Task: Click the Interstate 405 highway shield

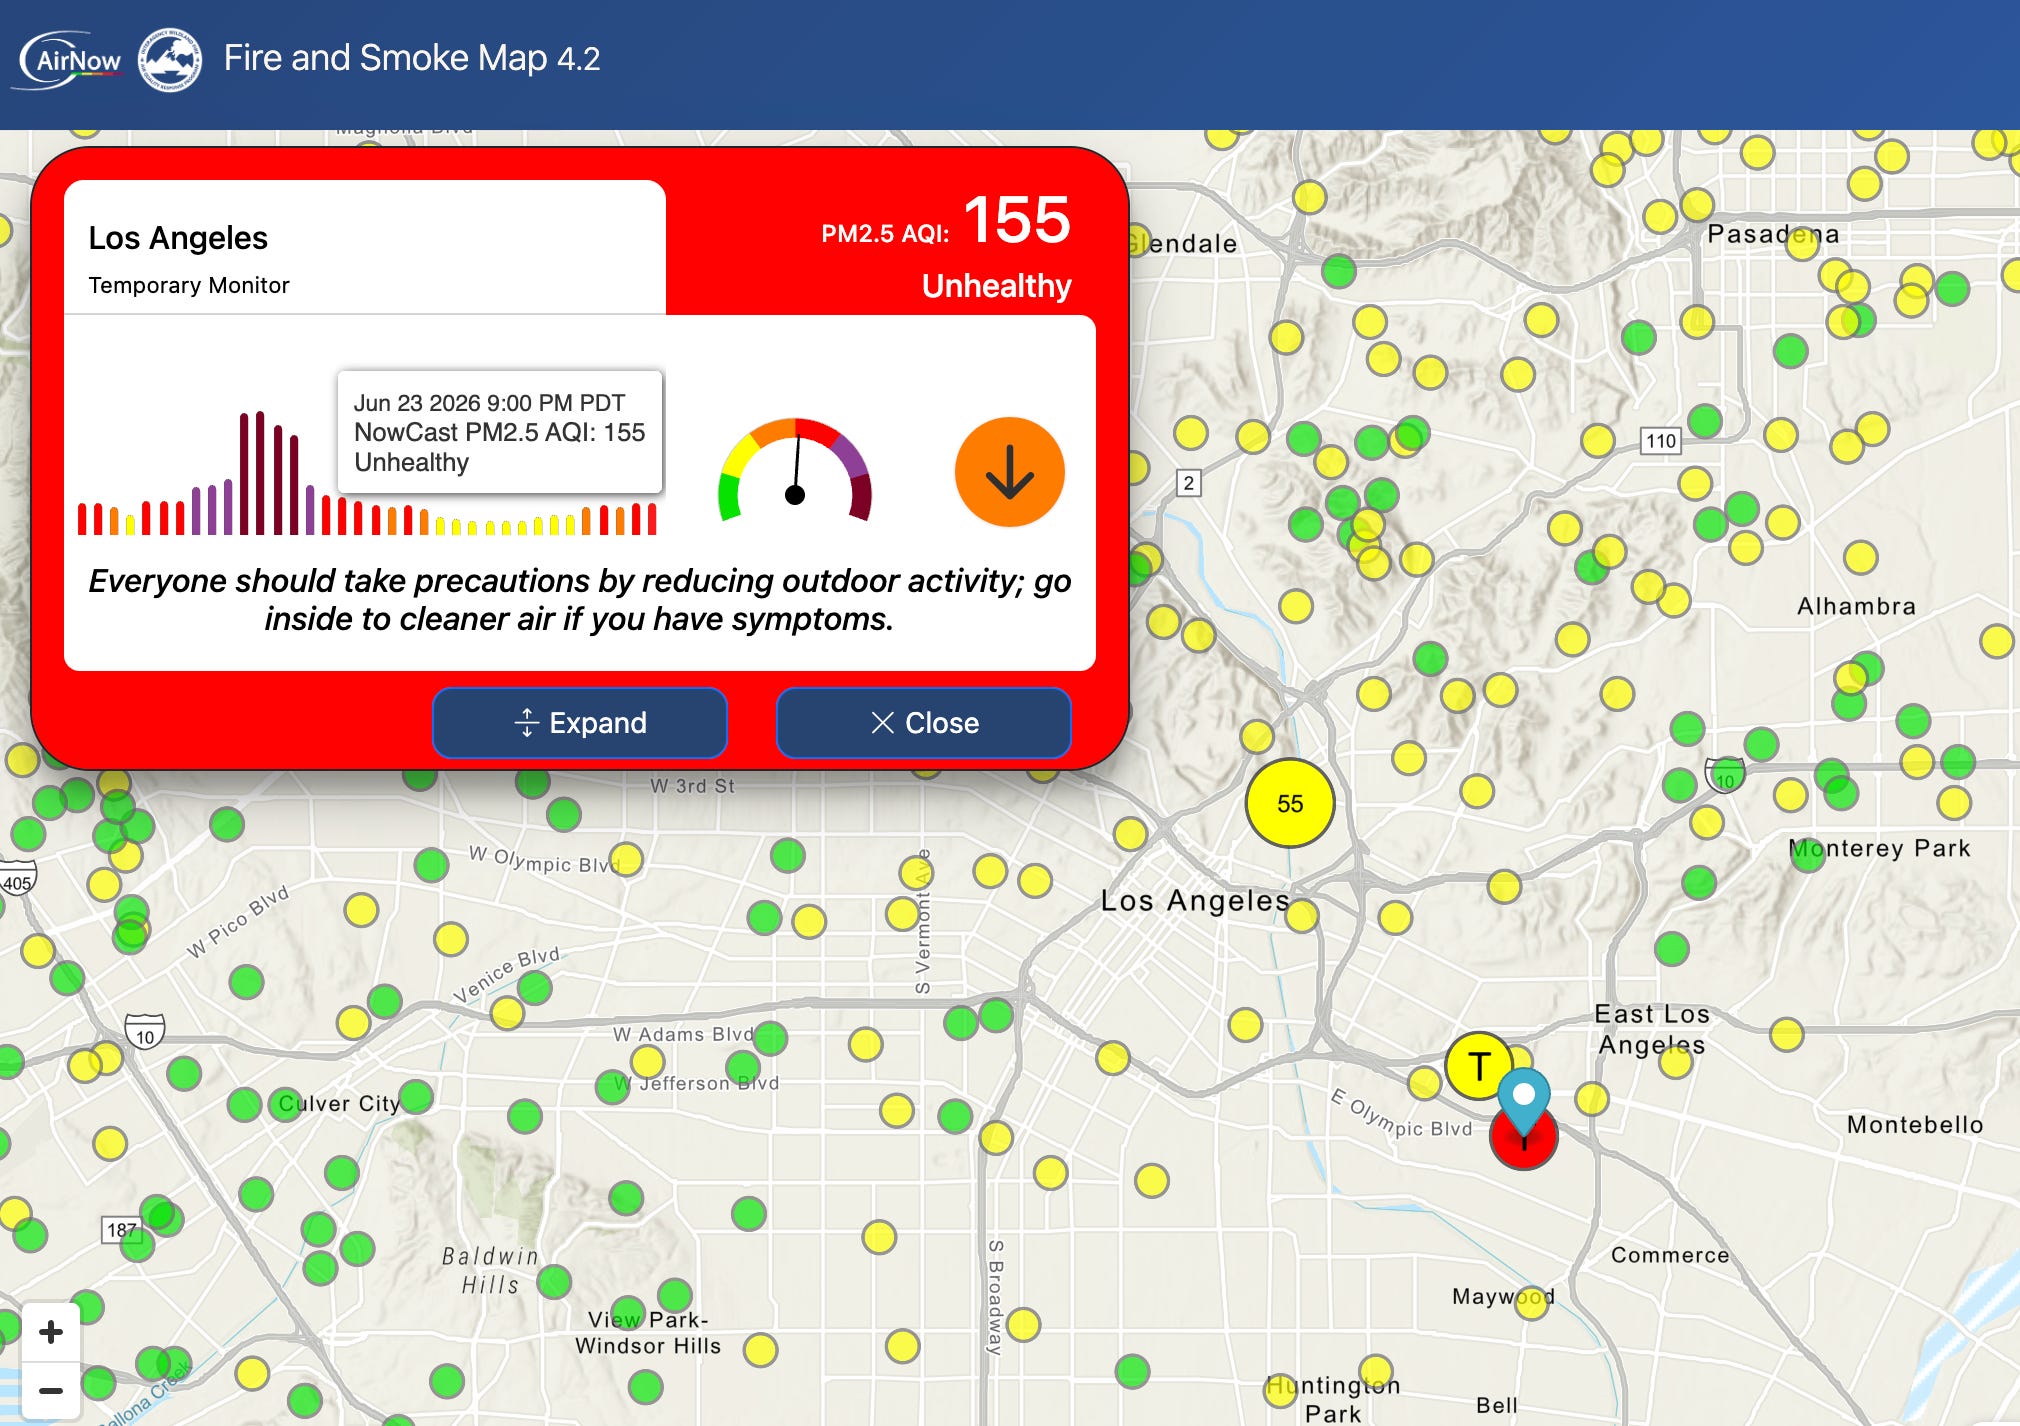Action: coord(17,879)
